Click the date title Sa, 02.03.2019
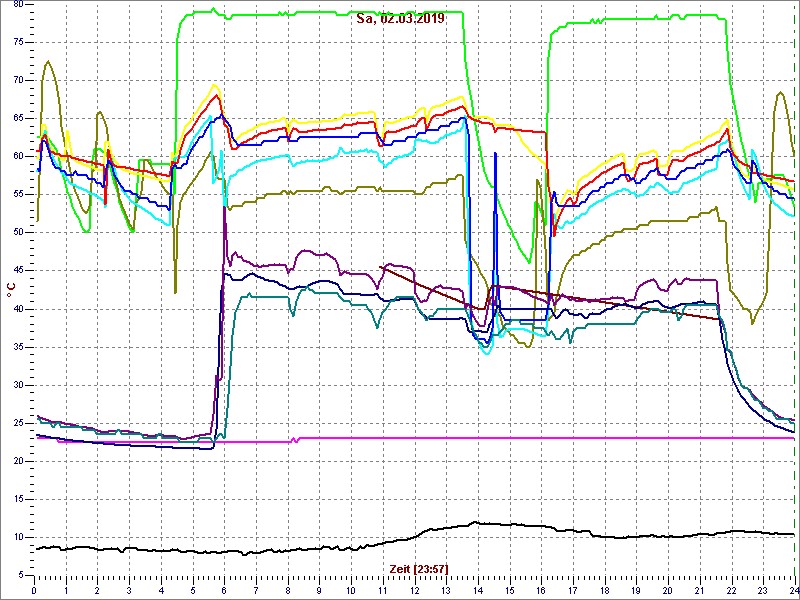This screenshot has height=600, width=800. tap(400, 18)
